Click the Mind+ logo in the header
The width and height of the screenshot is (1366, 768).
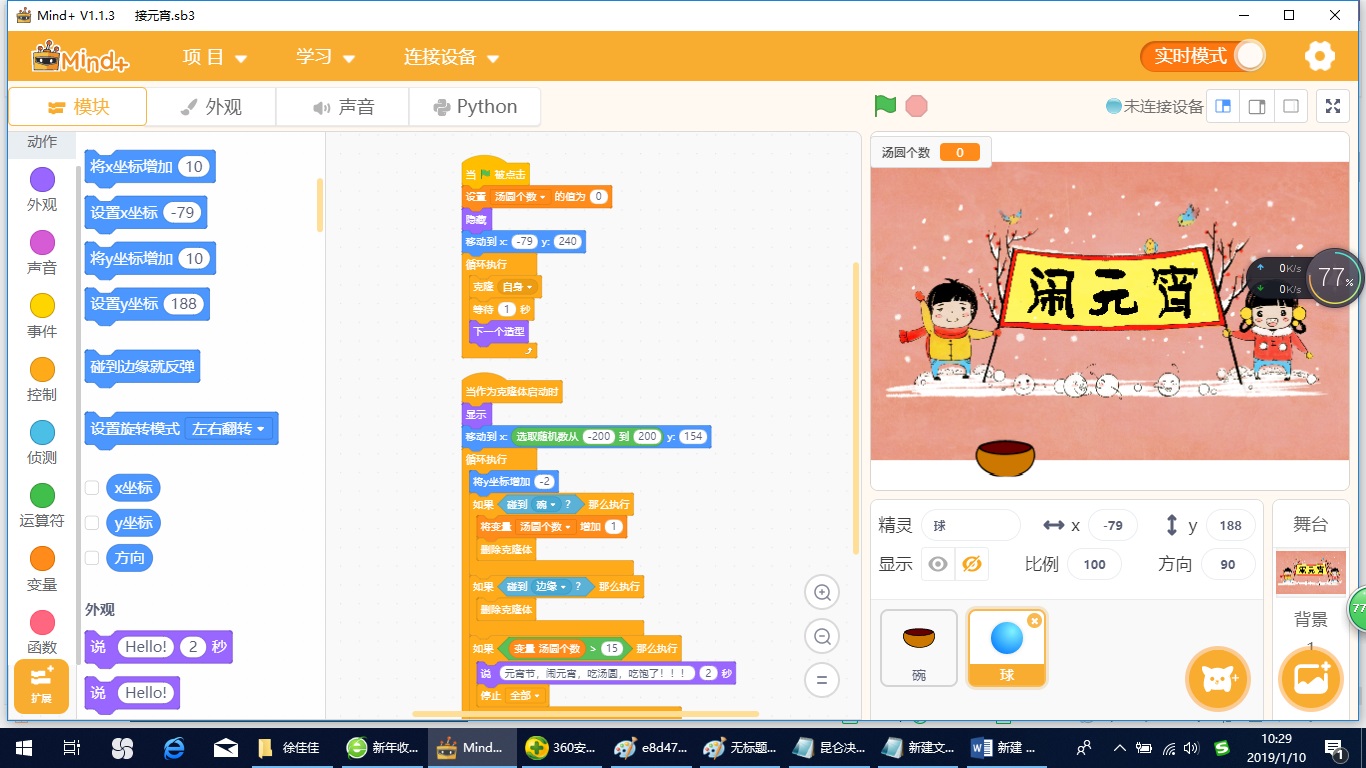pos(81,57)
